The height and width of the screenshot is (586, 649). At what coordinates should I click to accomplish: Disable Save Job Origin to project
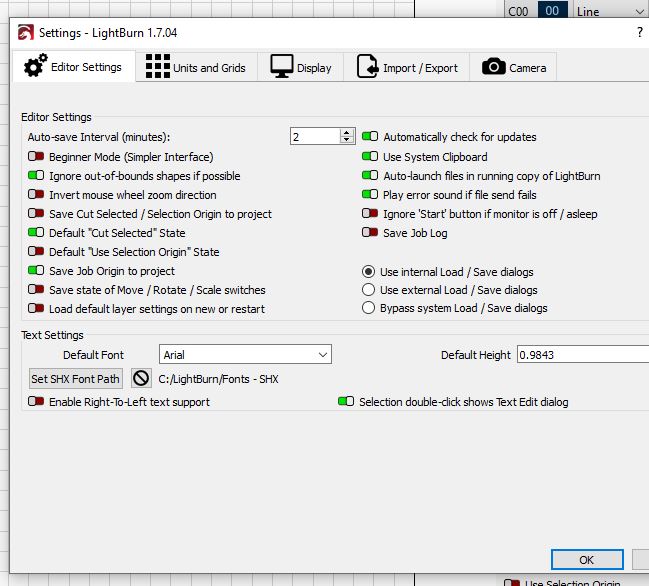click(x=36, y=271)
